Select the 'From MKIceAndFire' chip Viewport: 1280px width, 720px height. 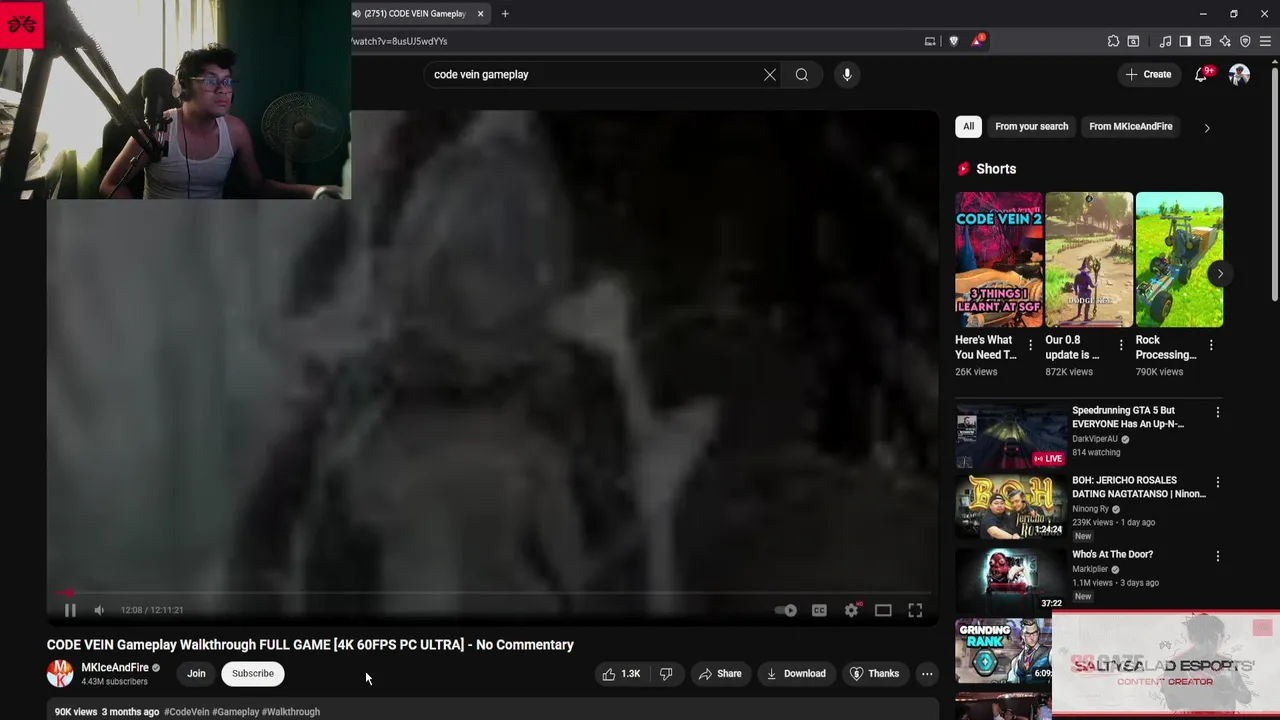coord(1131,126)
